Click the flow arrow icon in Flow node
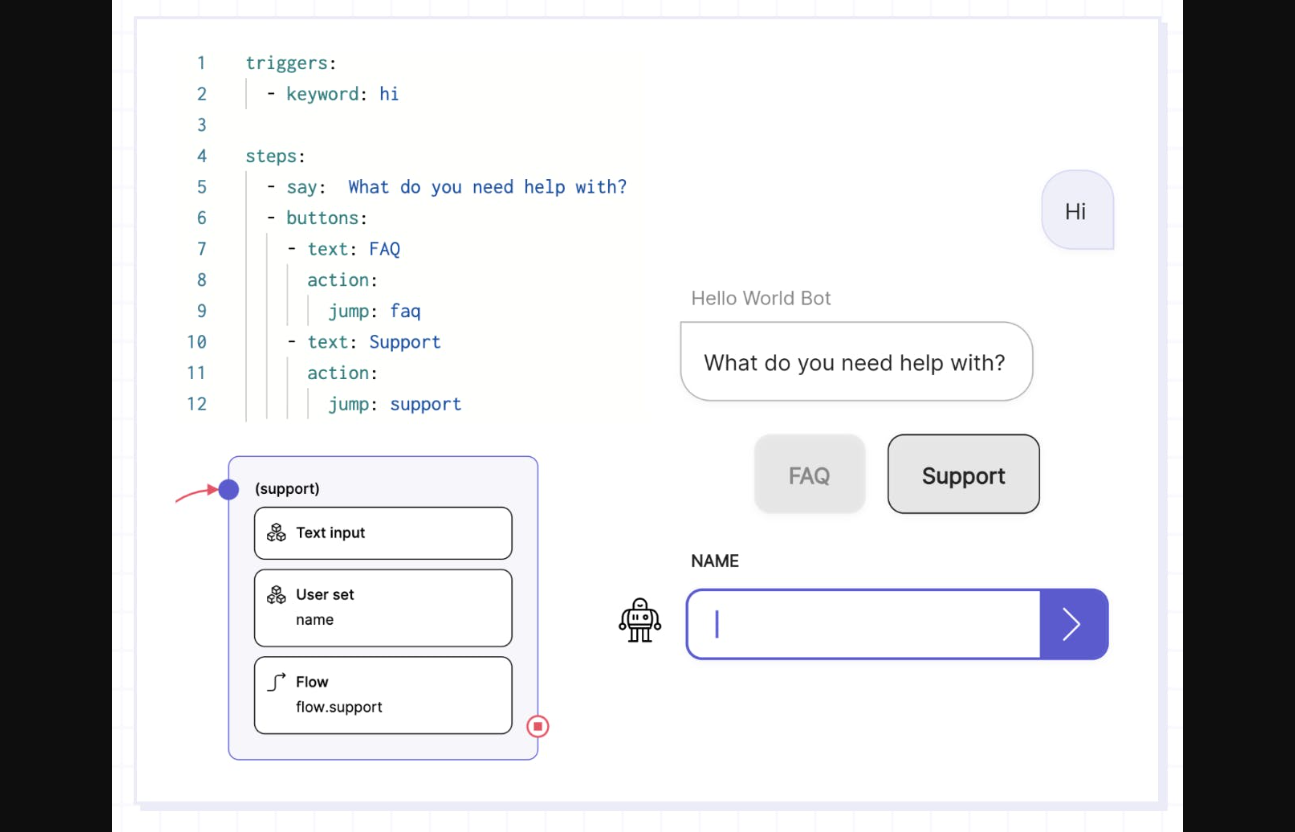This screenshot has width=1295, height=832. click(277, 682)
